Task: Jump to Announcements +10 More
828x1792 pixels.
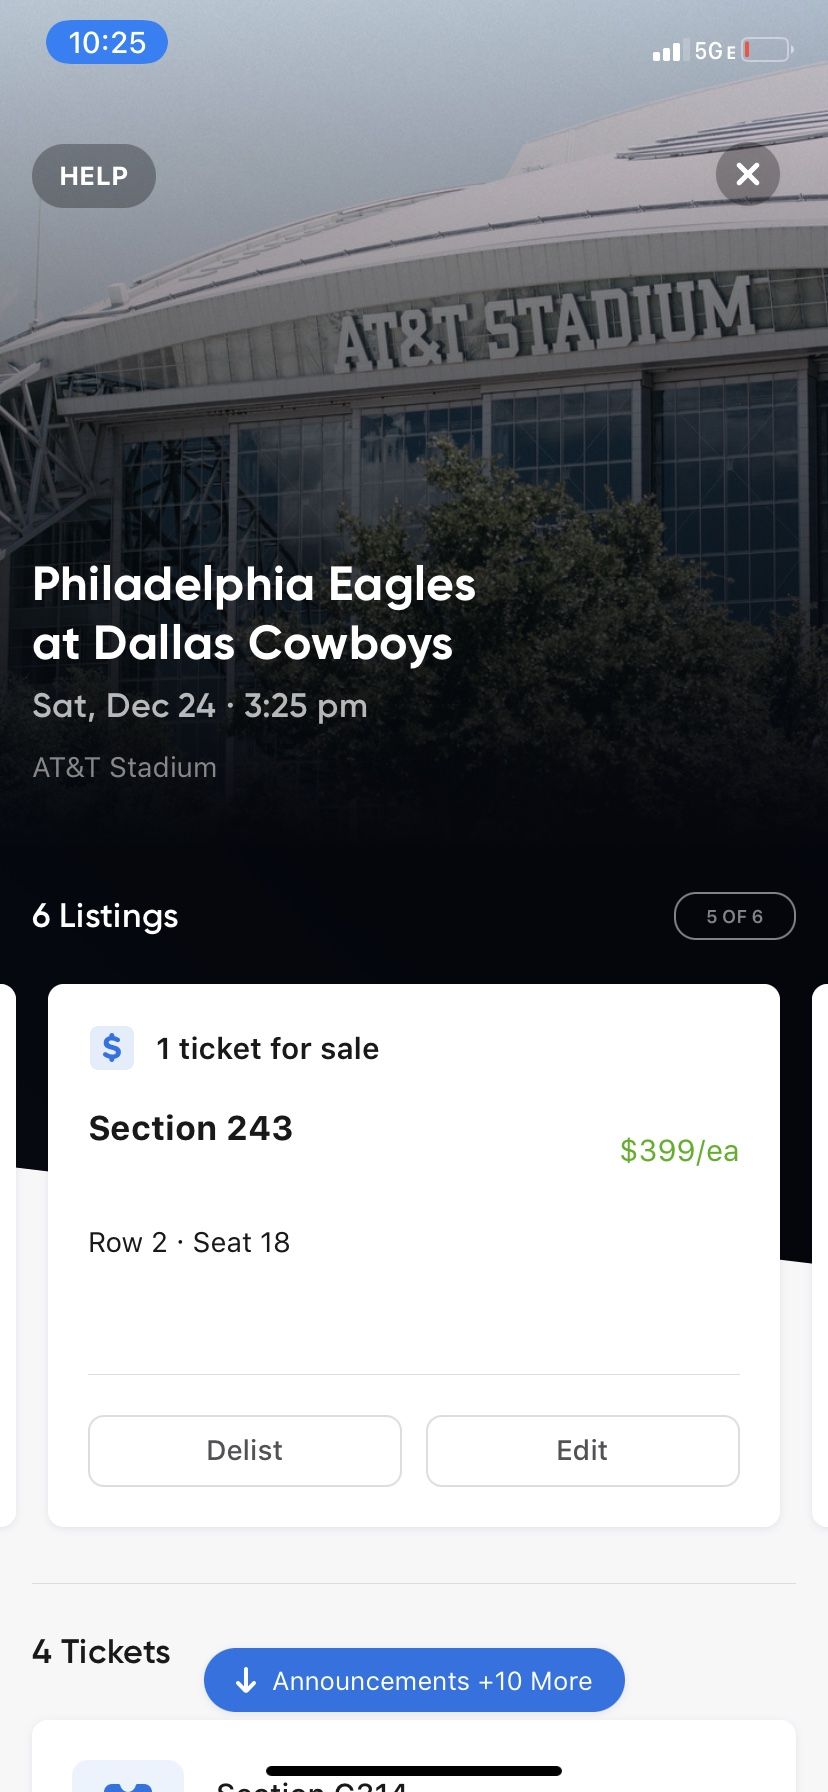Action: click(x=414, y=1681)
